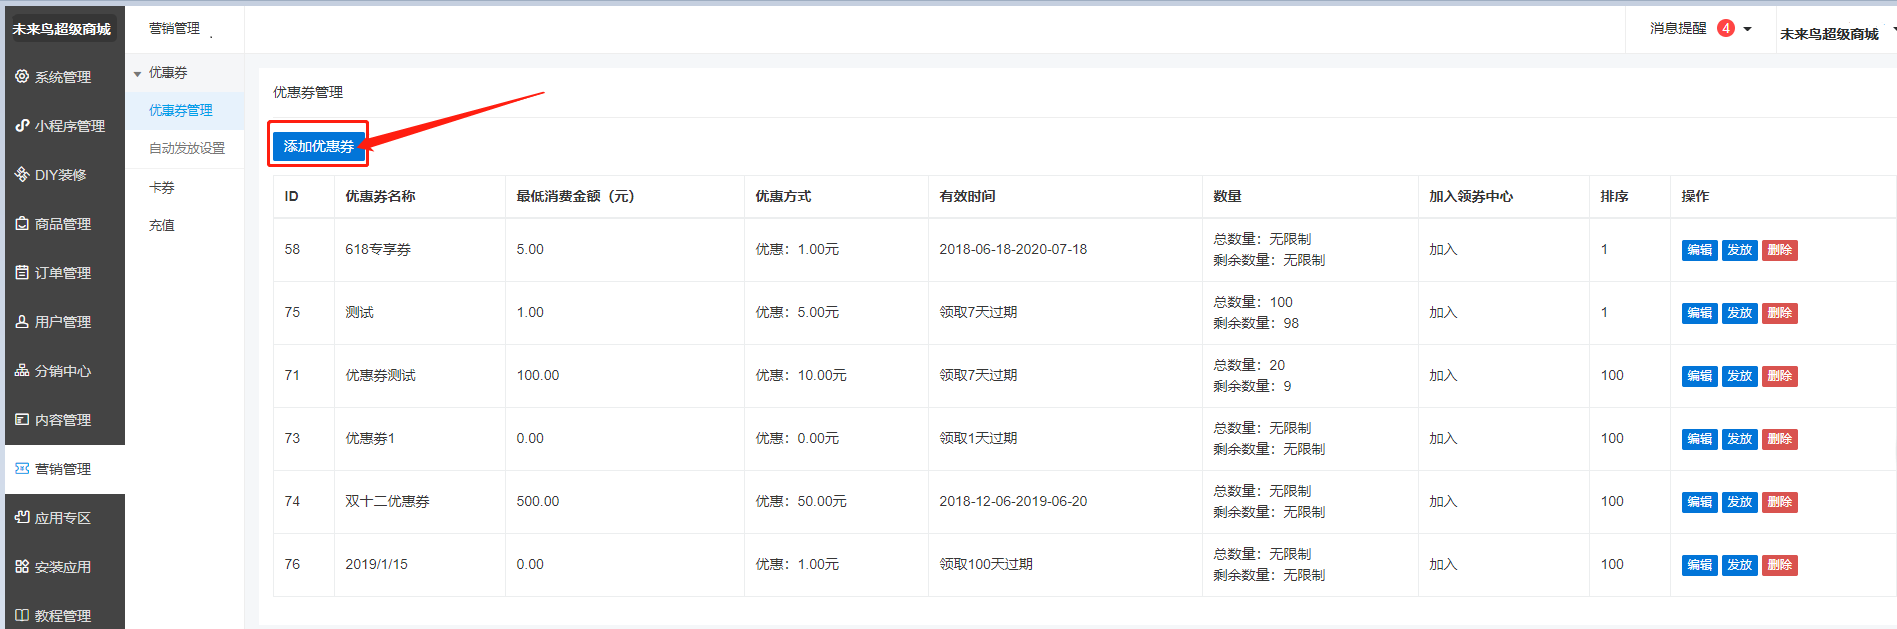Click 发放 for the 优惠券测试 row

click(x=1739, y=376)
